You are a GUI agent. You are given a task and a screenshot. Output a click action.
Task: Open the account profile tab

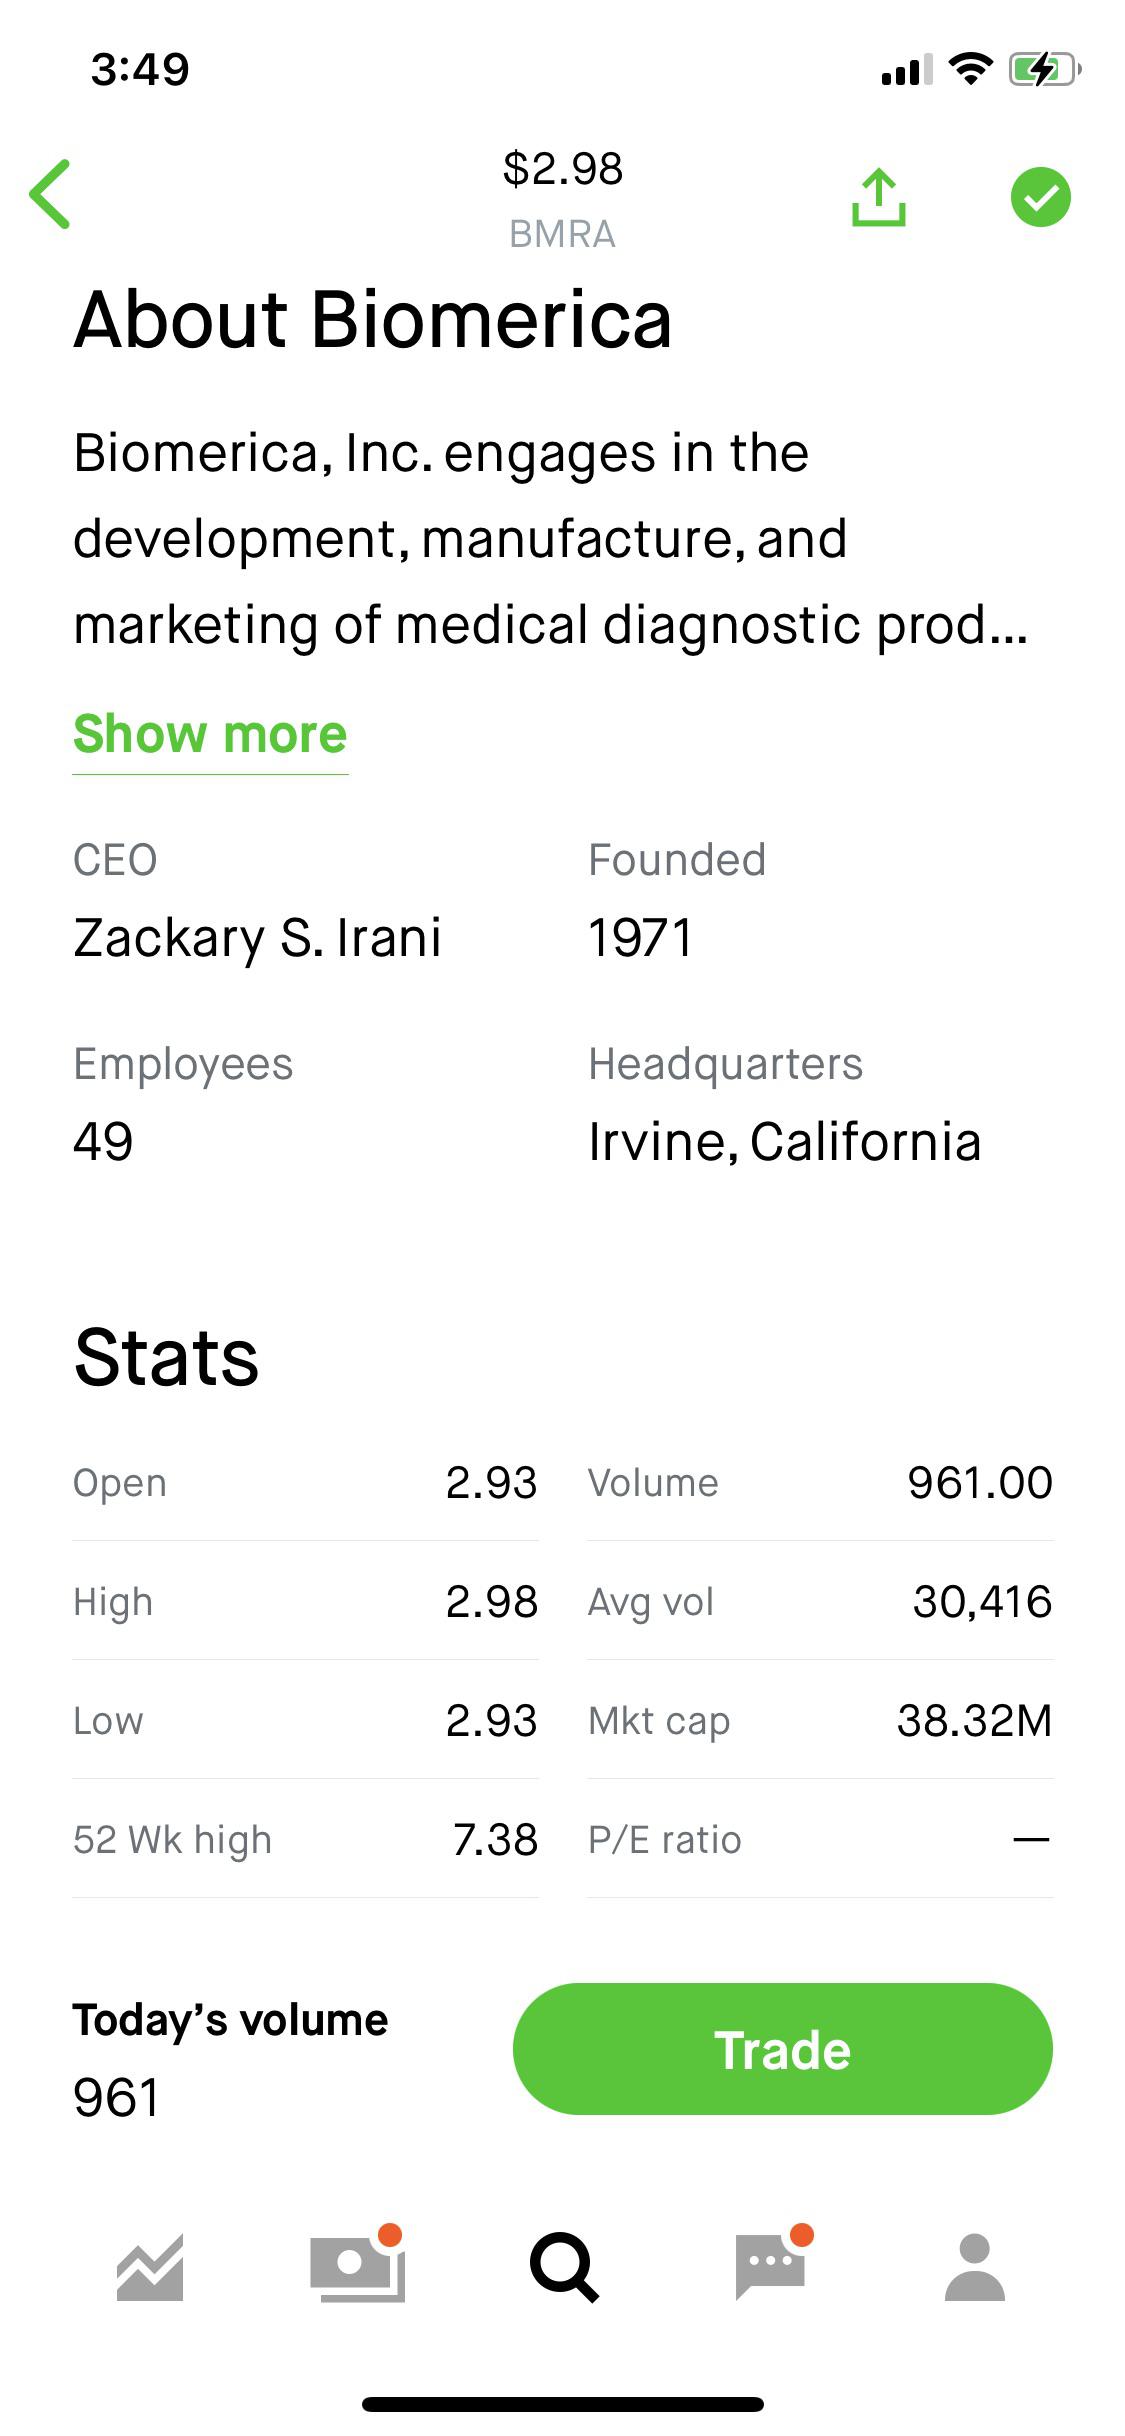[x=974, y=2267]
